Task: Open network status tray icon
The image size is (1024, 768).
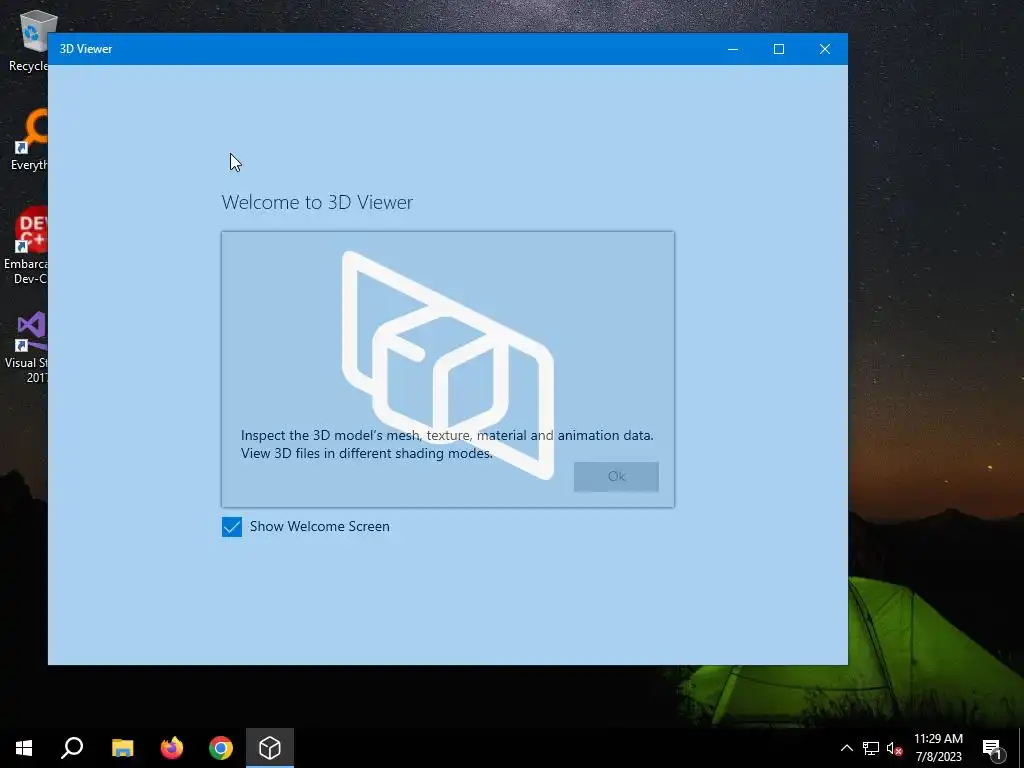Action: [x=871, y=748]
